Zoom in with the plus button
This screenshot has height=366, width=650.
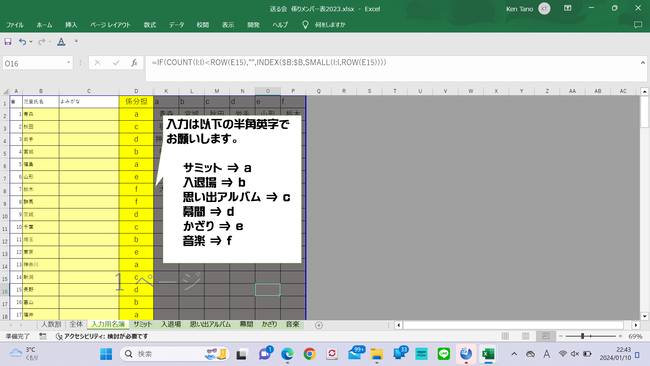coord(621,336)
